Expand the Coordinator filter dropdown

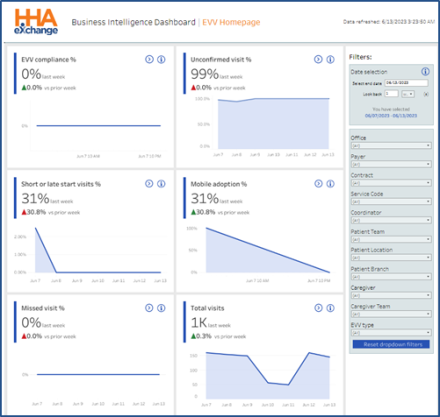click(391, 220)
